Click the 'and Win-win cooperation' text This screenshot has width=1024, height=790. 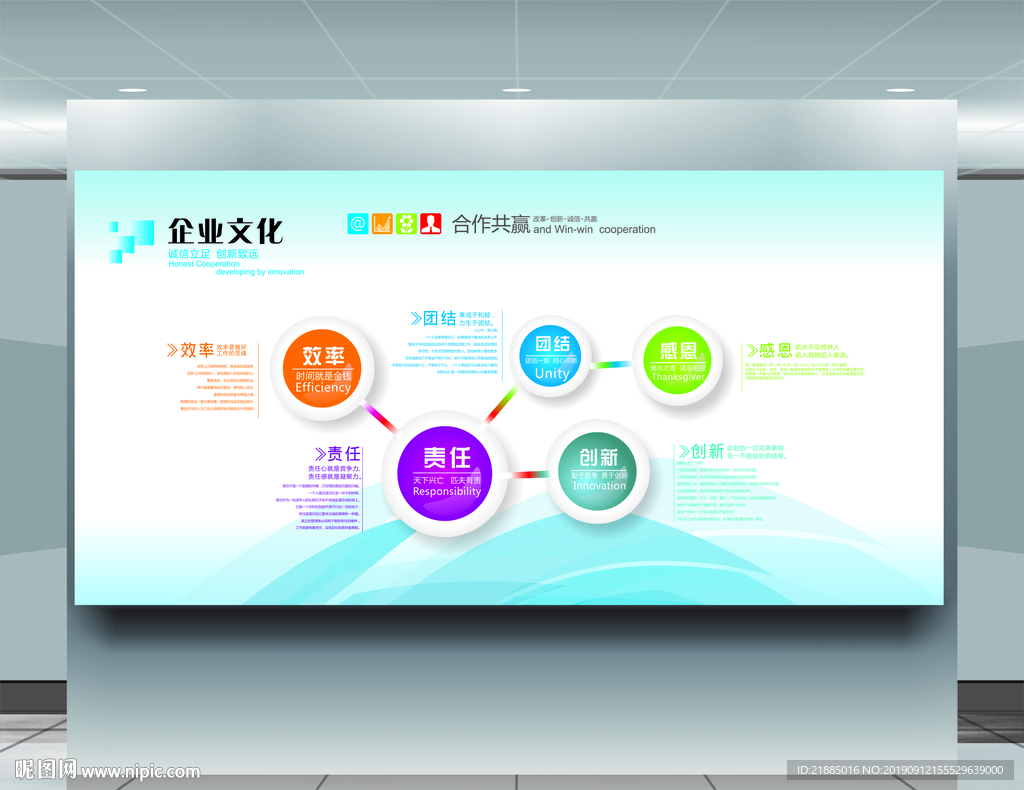tap(594, 230)
